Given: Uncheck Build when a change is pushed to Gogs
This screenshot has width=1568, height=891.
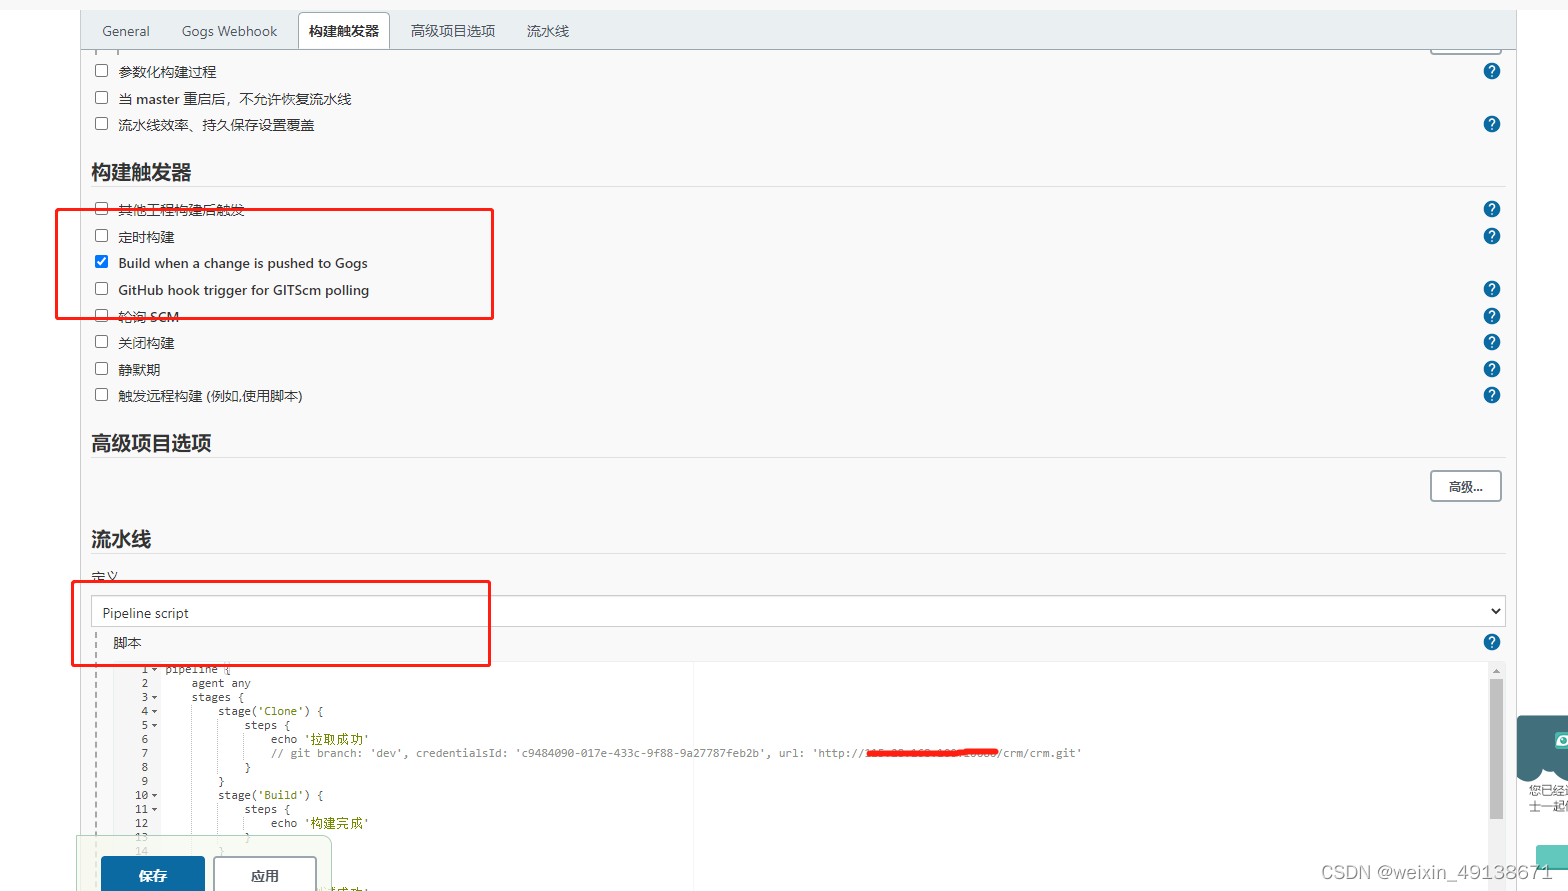Looking at the screenshot, I should tap(101, 262).
